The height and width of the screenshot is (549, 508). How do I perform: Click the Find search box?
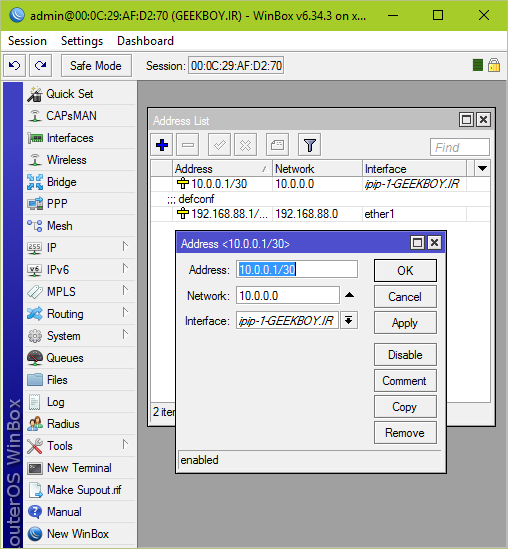(460, 147)
